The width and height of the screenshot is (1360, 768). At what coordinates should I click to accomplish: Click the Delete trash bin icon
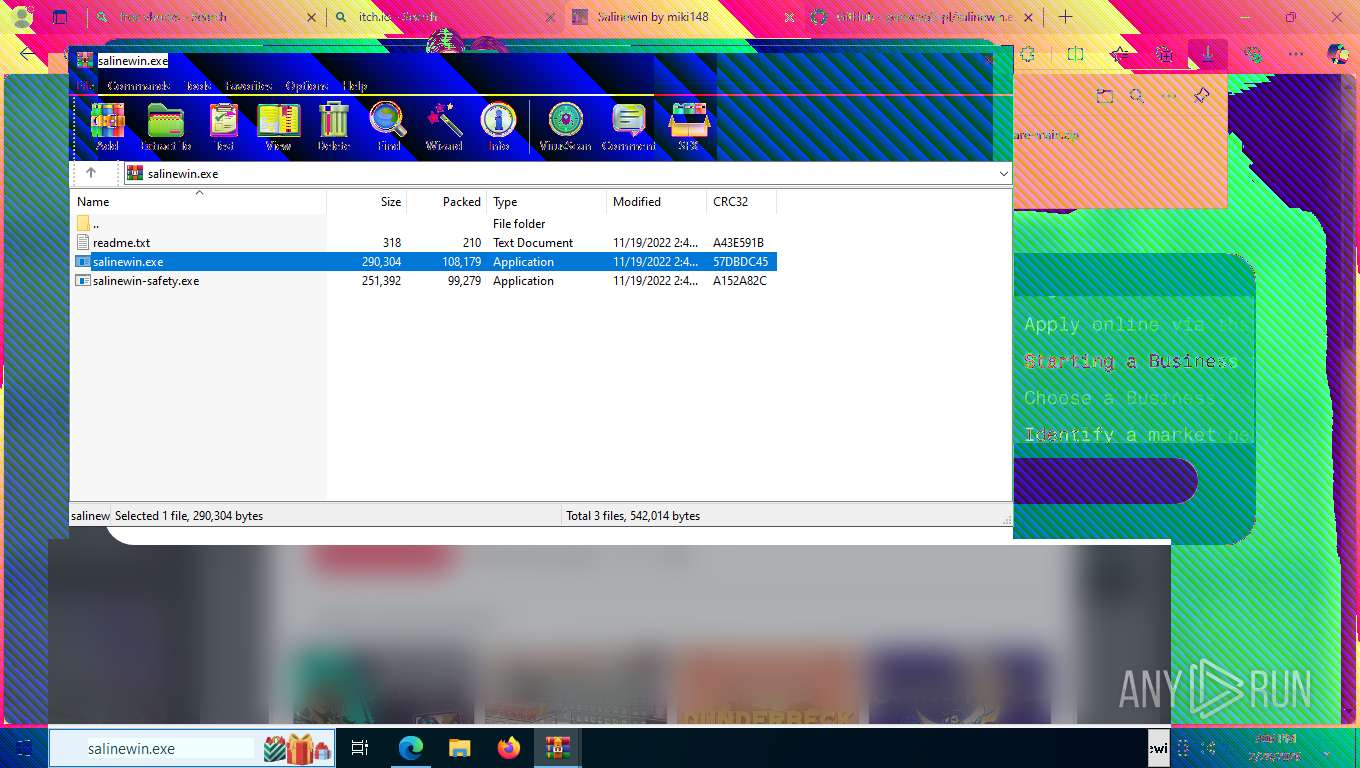point(333,127)
